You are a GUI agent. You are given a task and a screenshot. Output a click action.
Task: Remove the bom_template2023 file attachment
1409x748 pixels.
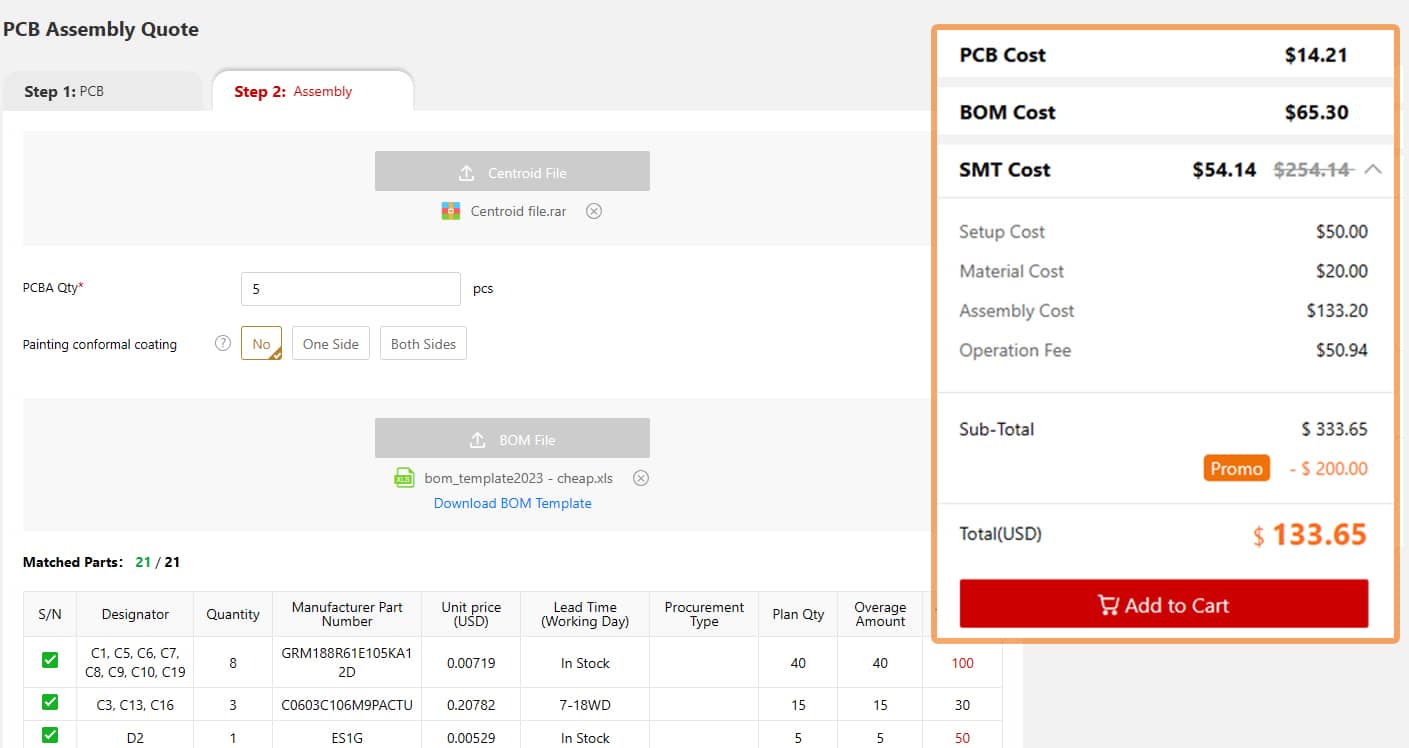coord(641,478)
